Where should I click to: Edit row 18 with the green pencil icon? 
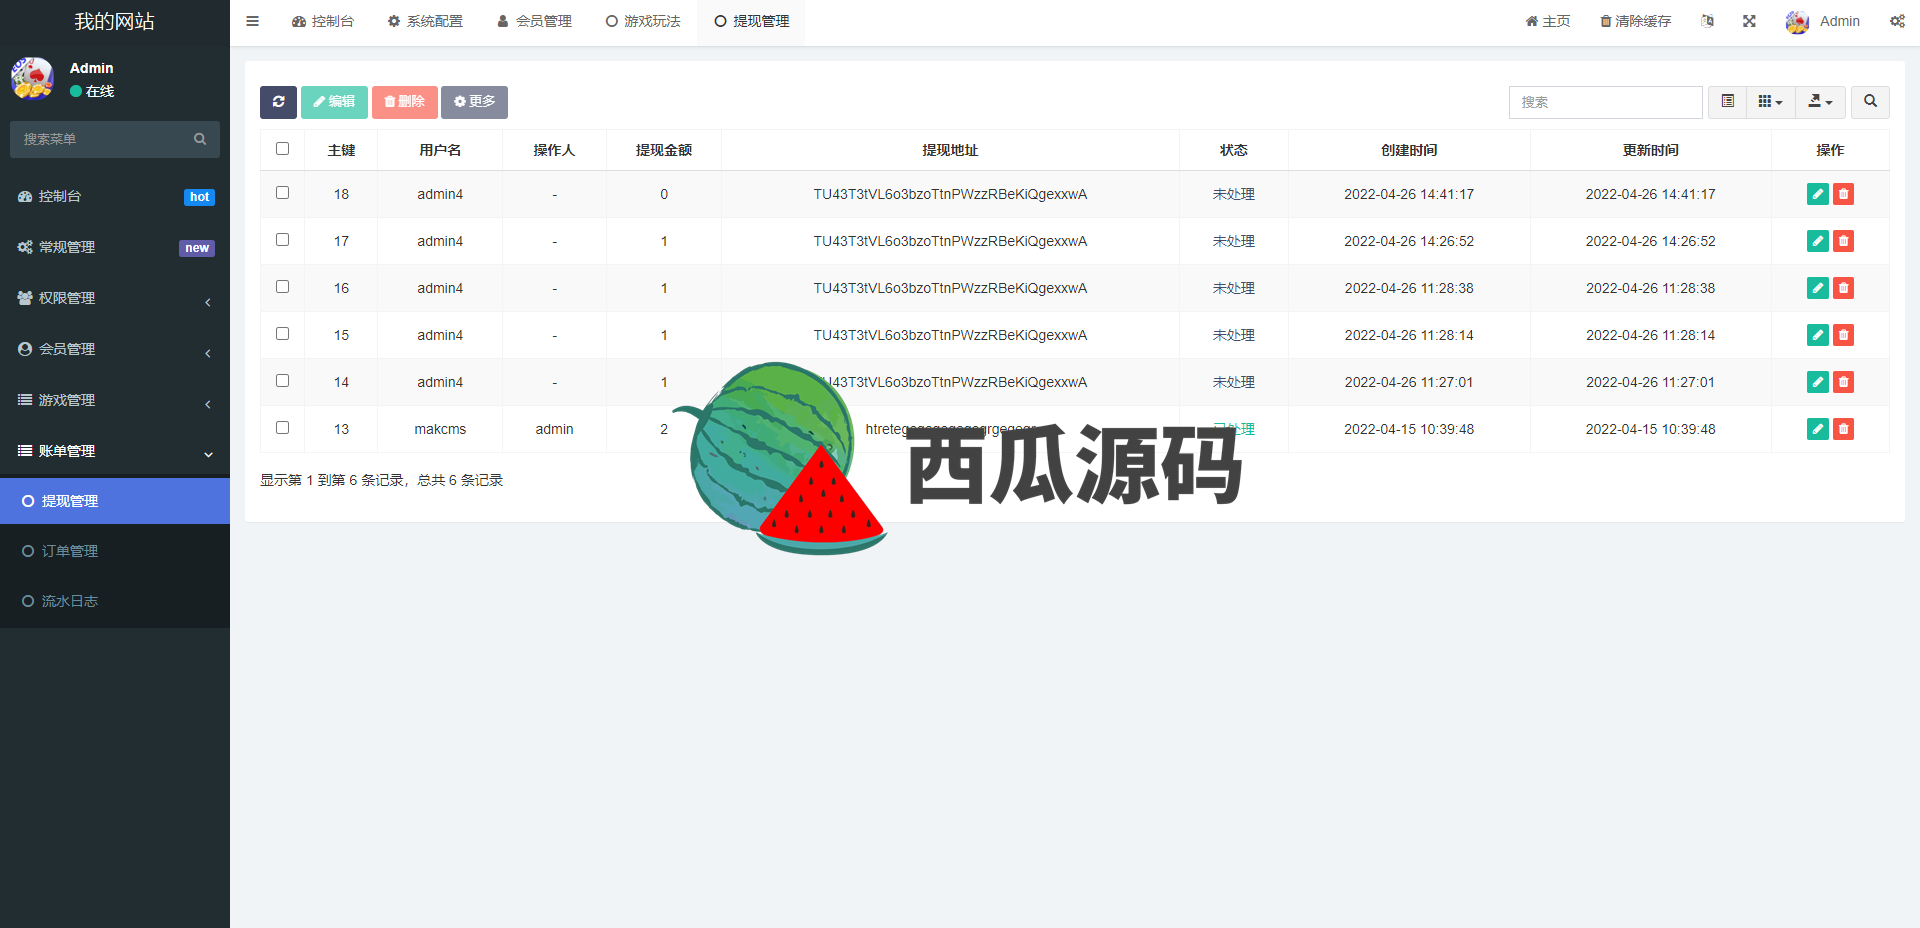[1818, 194]
